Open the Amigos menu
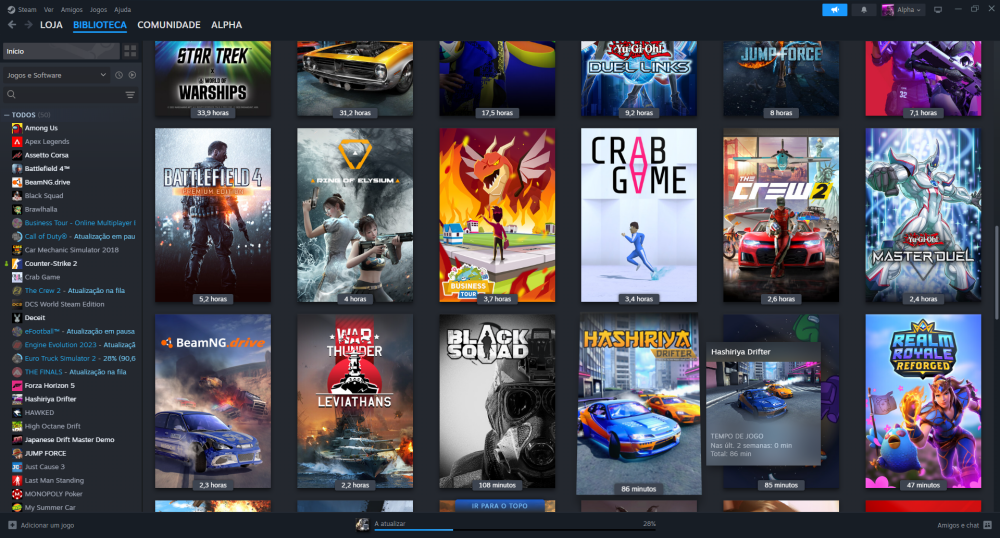Image resolution: width=1000 pixels, height=538 pixels. coord(70,9)
